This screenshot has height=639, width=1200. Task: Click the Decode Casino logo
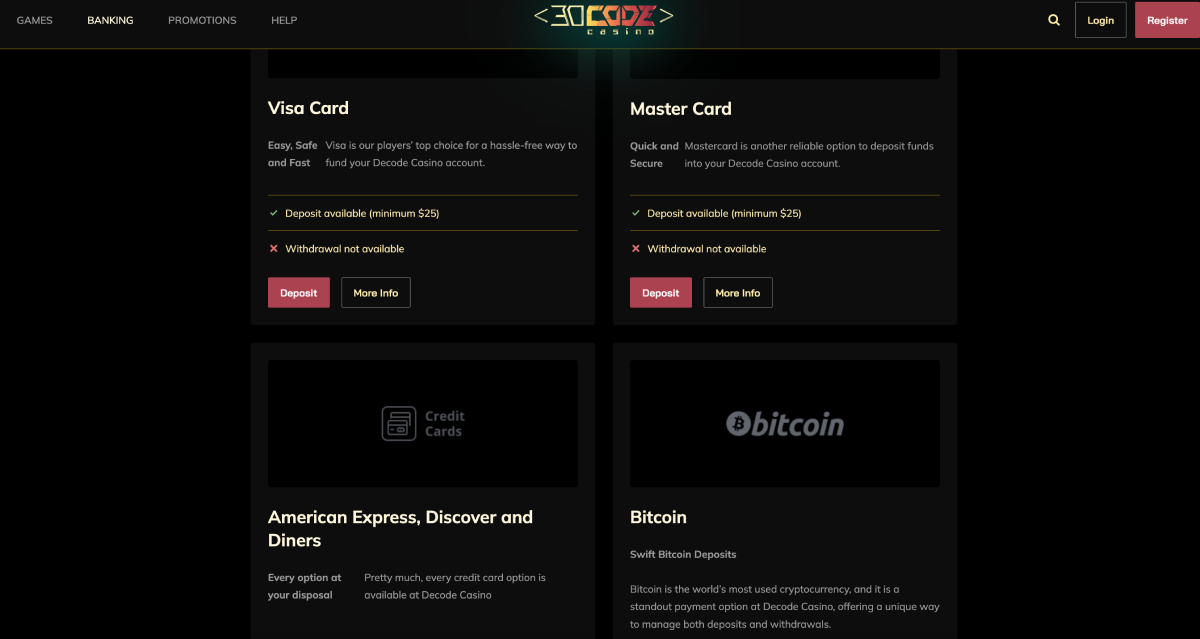coord(603,19)
